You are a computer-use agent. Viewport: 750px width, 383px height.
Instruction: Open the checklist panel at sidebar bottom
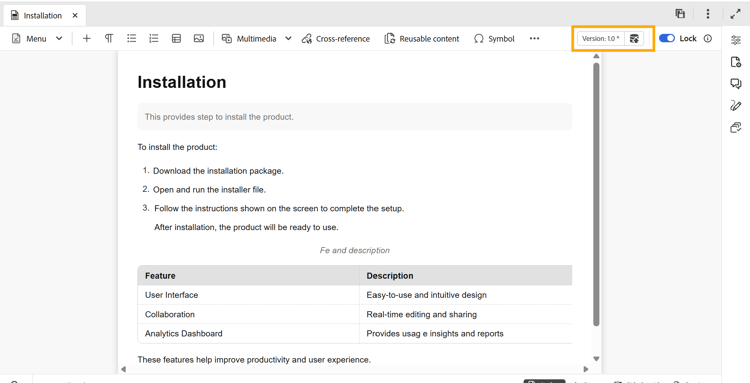pos(736,127)
